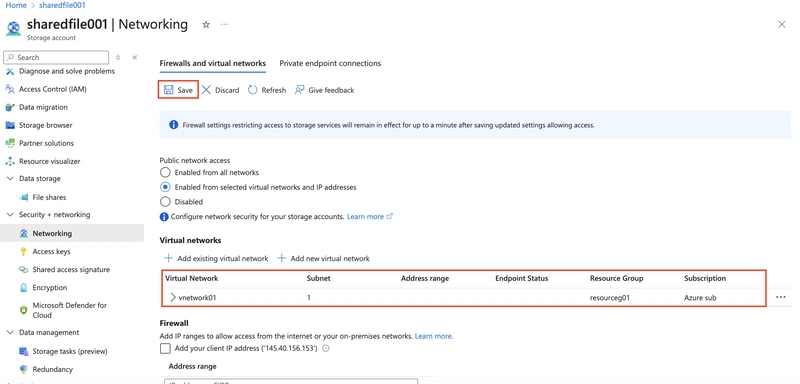Expand the vnetwork01 virtual network row
The image size is (800, 384).
coord(173,297)
